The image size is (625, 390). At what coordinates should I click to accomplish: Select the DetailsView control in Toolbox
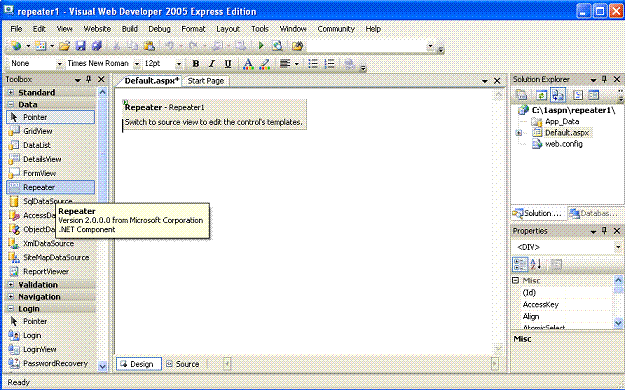[x=51, y=159]
